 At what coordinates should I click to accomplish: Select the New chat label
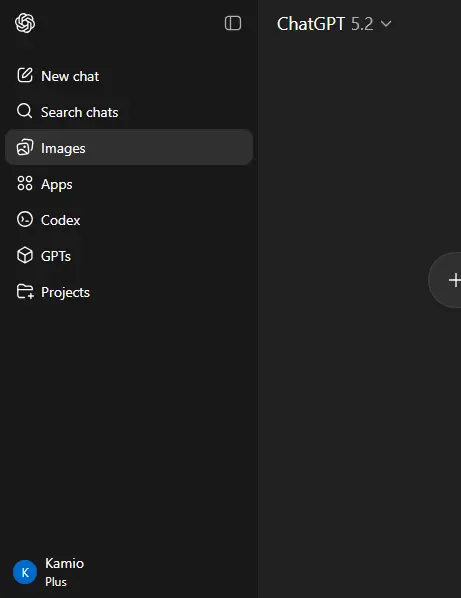(x=70, y=76)
